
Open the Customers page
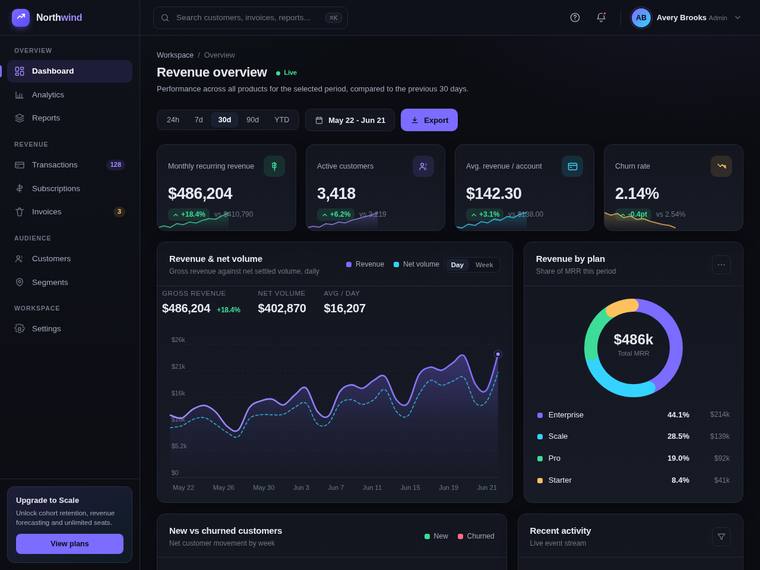point(70,259)
